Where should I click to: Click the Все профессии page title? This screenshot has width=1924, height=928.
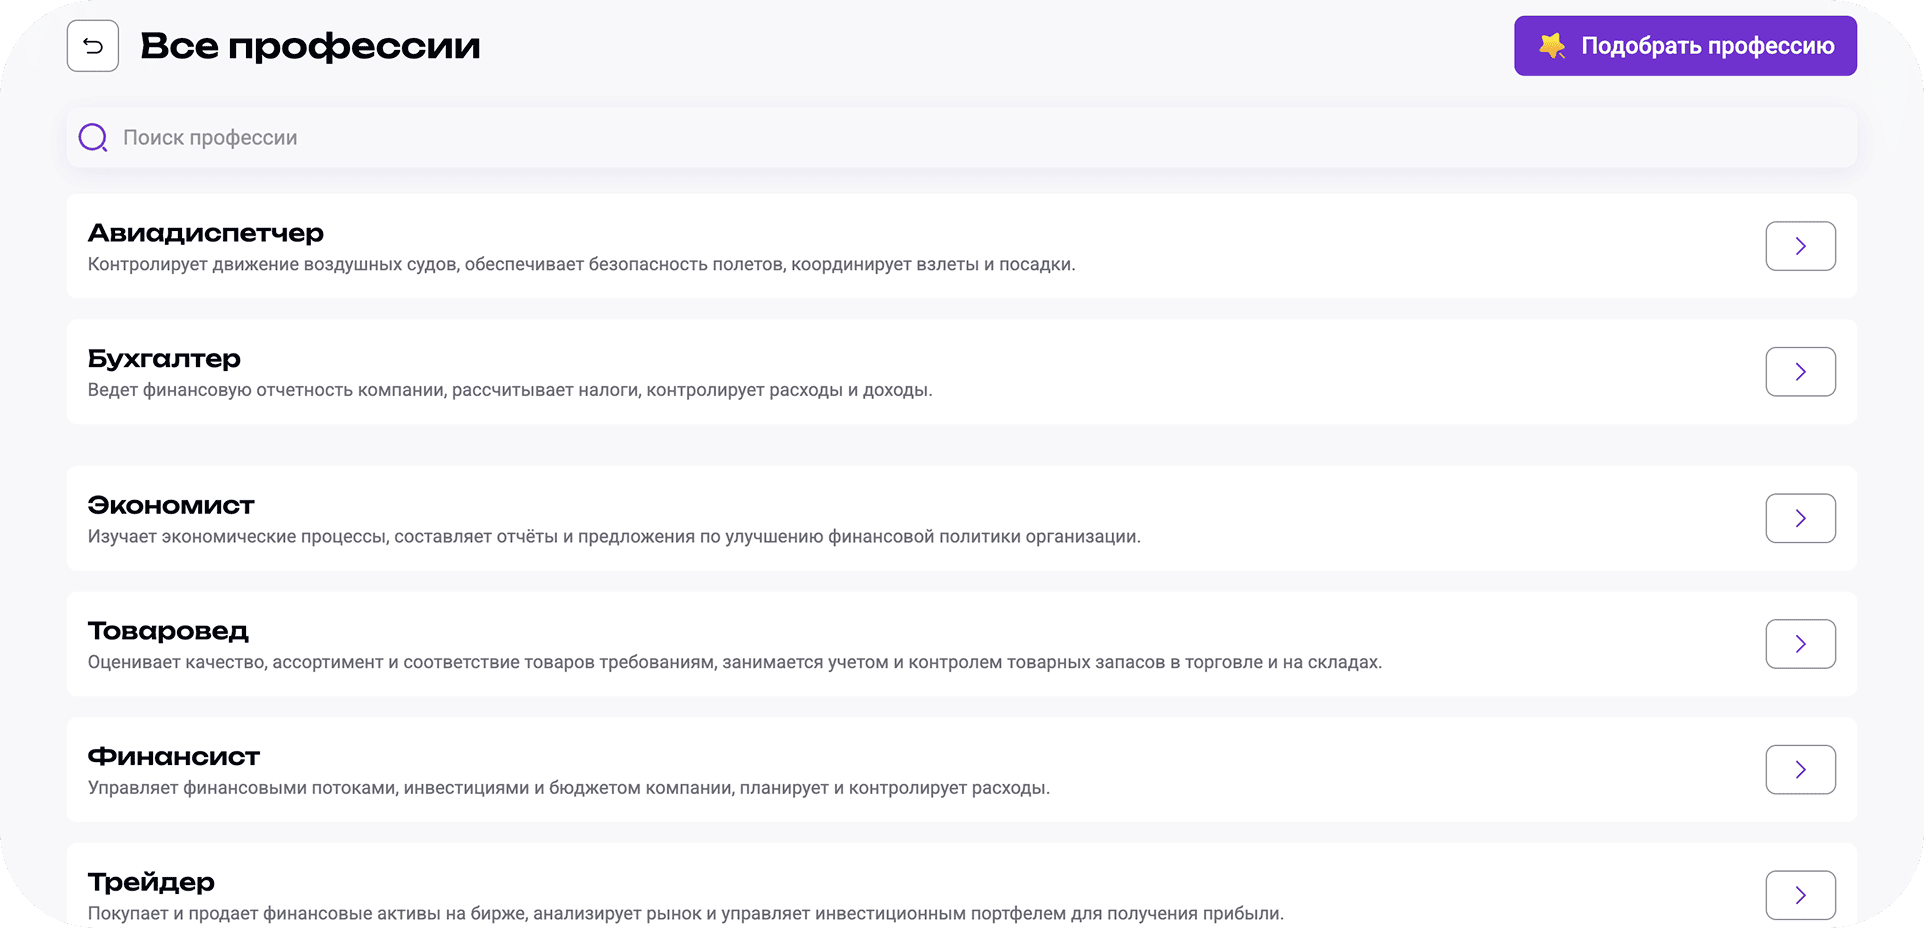[311, 45]
